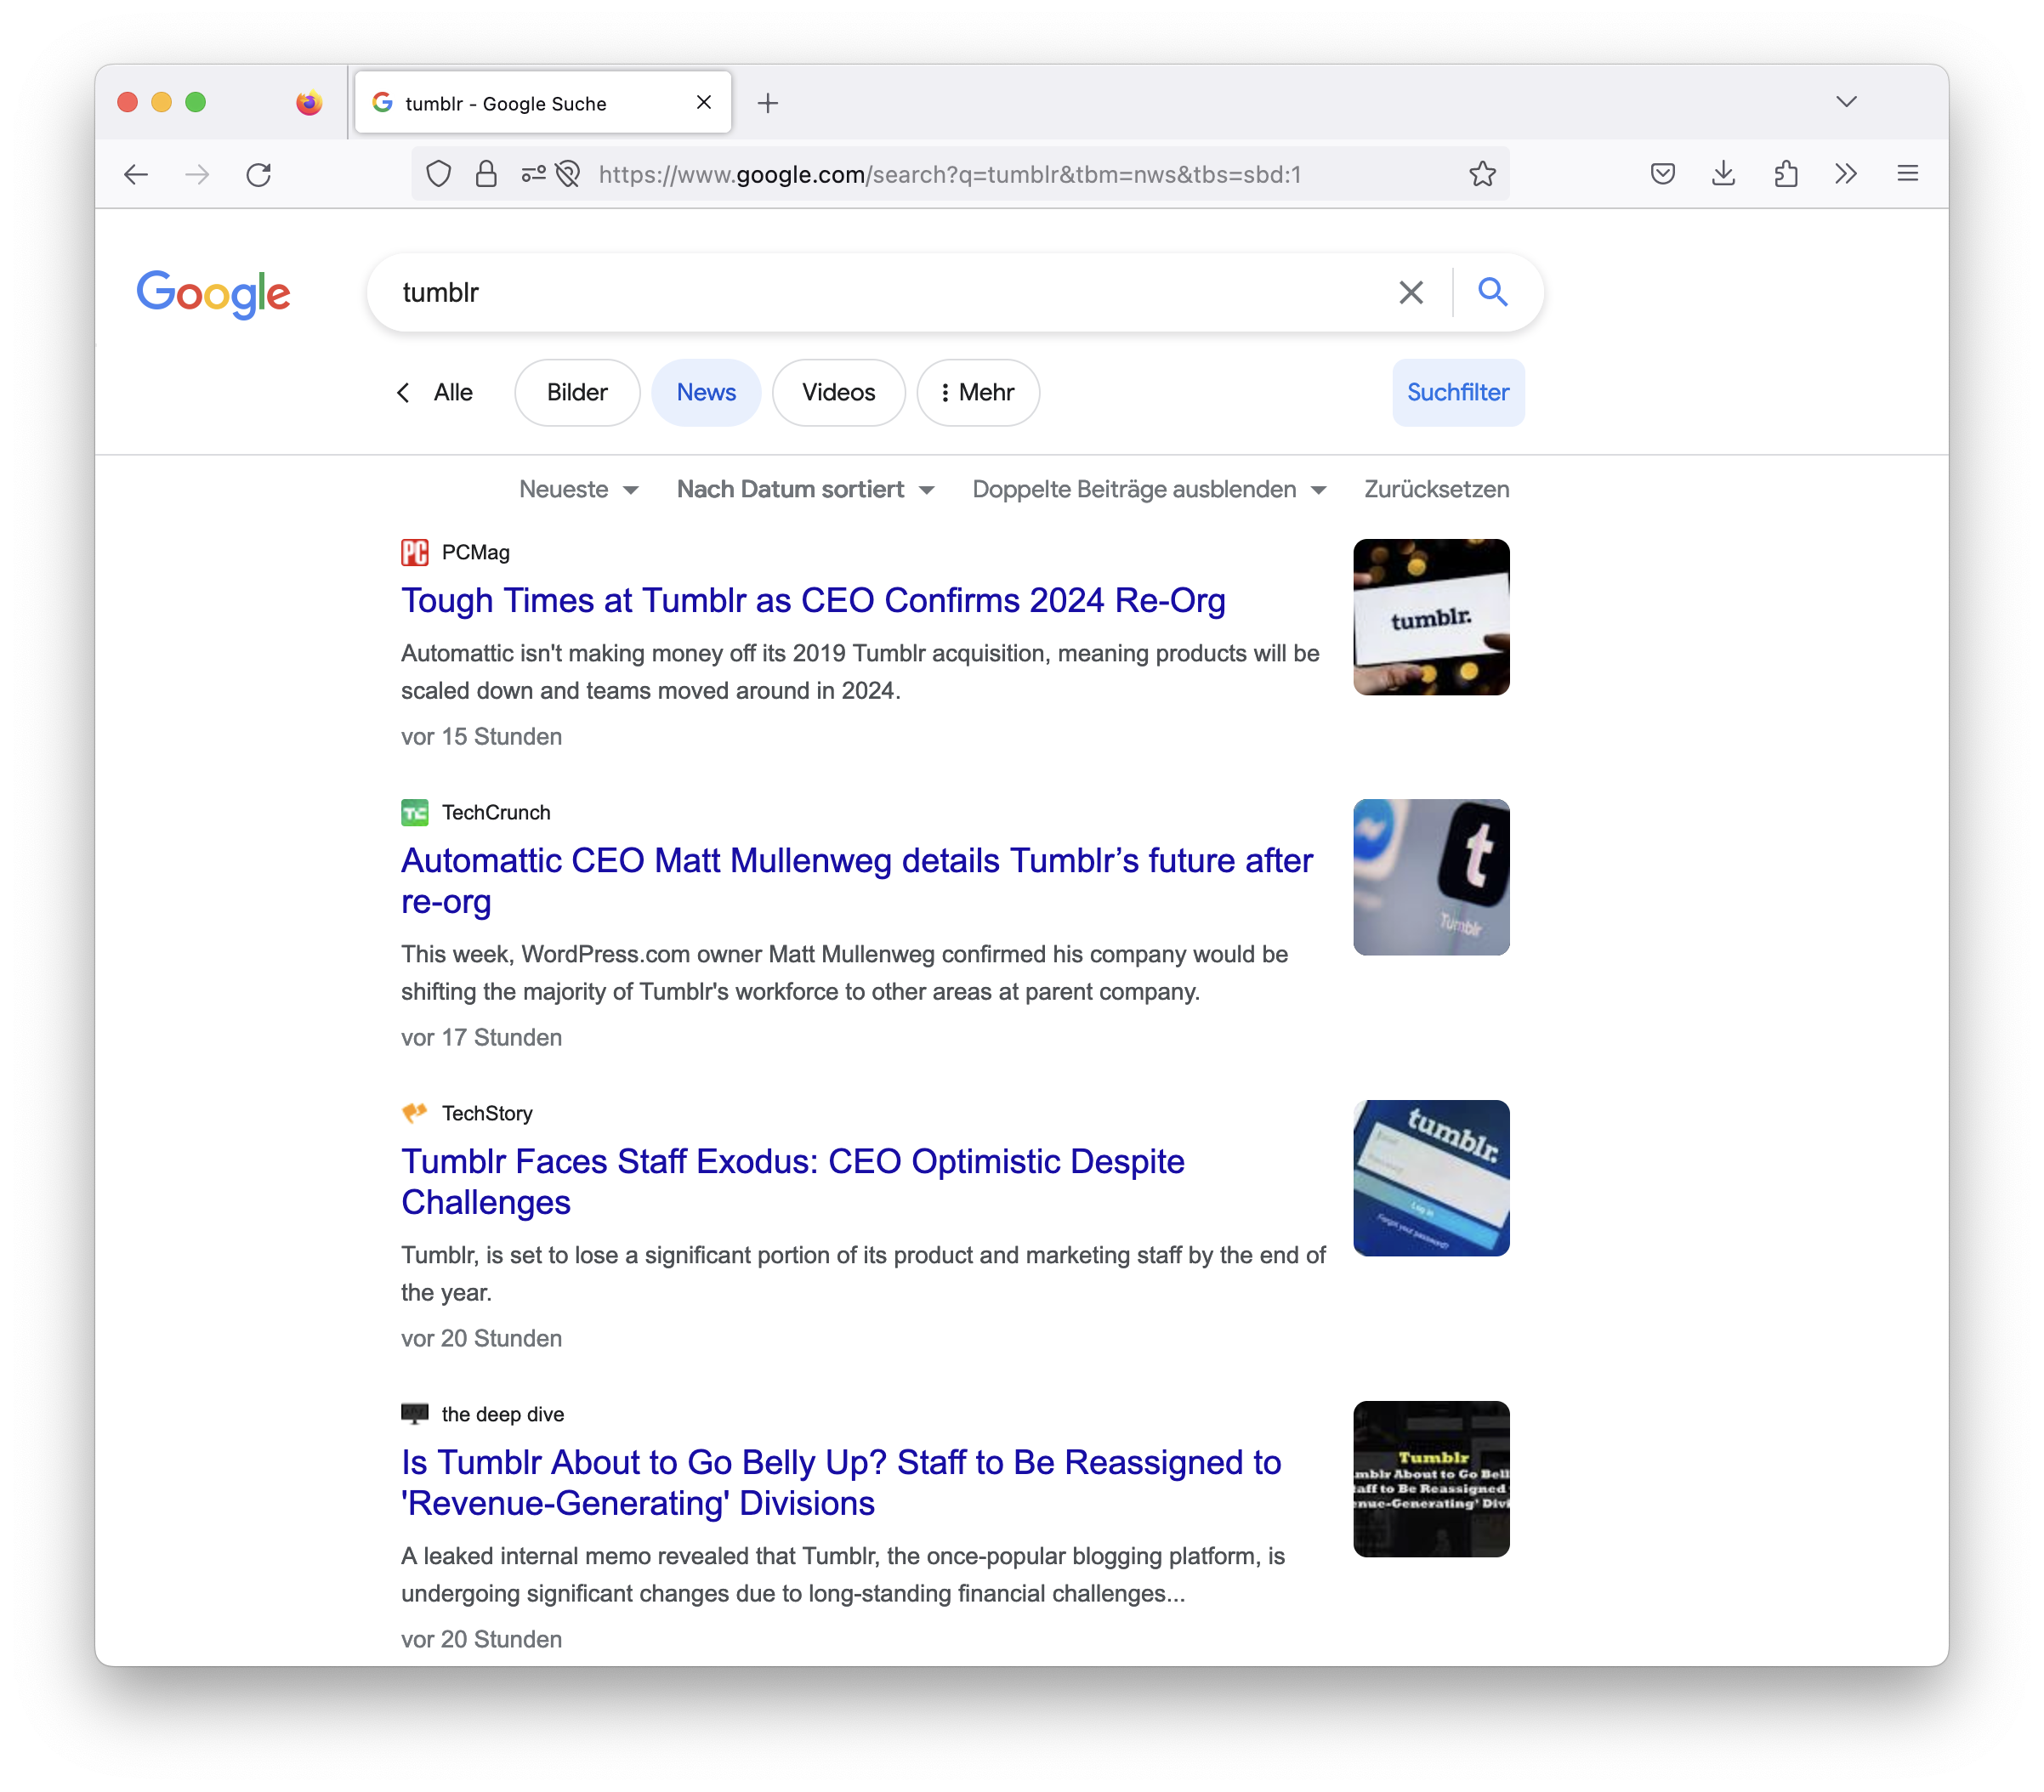The width and height of the screenshot is (2044, 1792).
Task: Click the Firefox view icon
Action: pos(309,103)
